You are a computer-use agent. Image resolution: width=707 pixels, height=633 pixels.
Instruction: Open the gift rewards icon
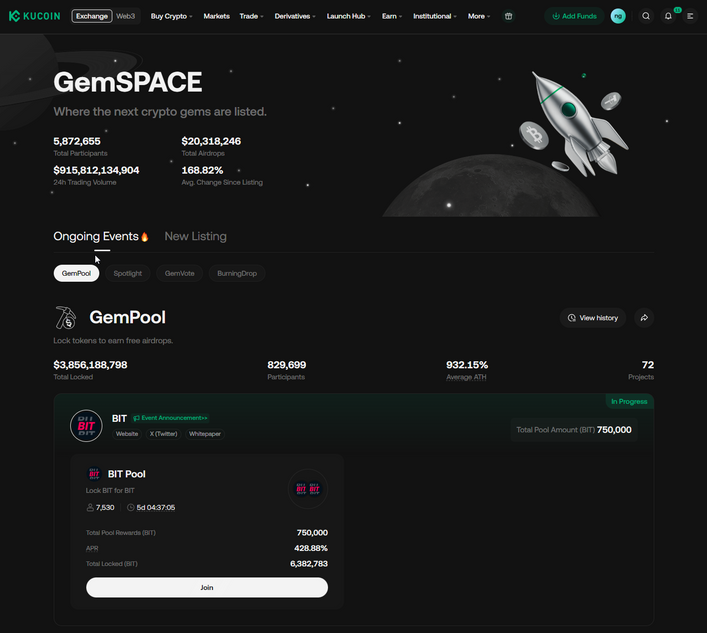tap(508, 16)
